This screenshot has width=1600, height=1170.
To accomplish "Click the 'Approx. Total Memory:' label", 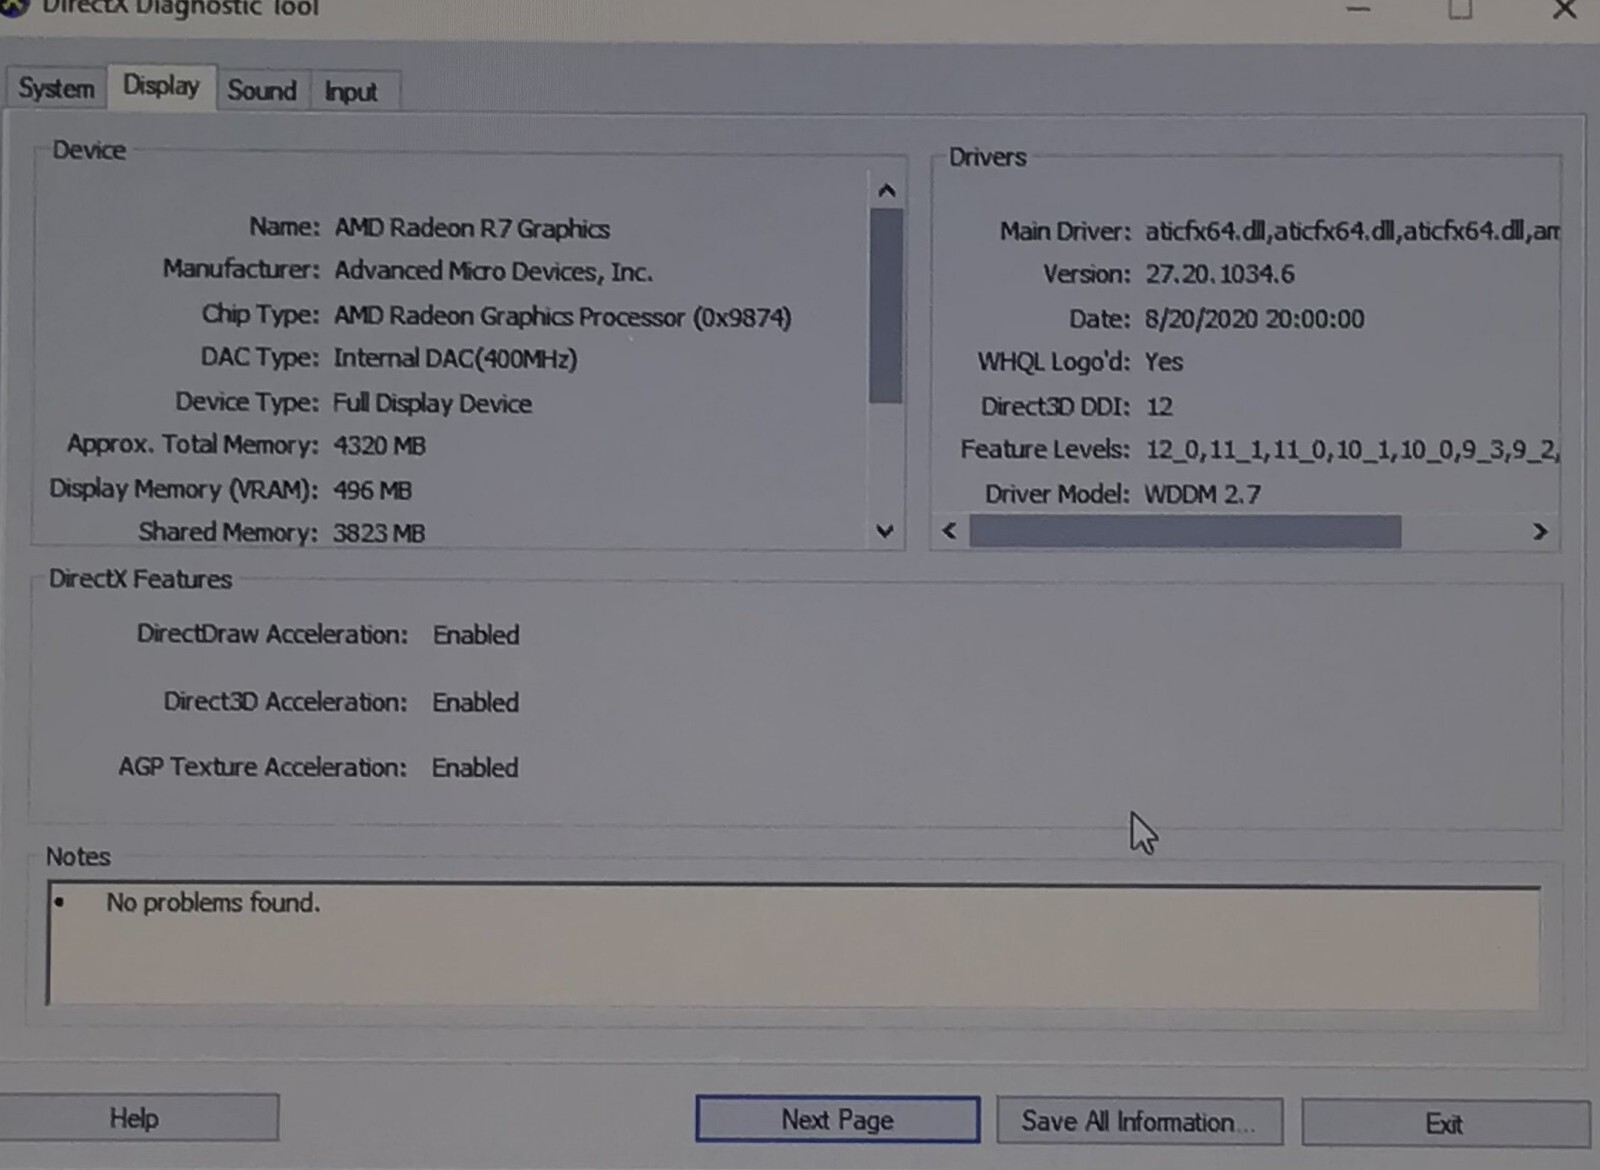I will tap(192, 444).
